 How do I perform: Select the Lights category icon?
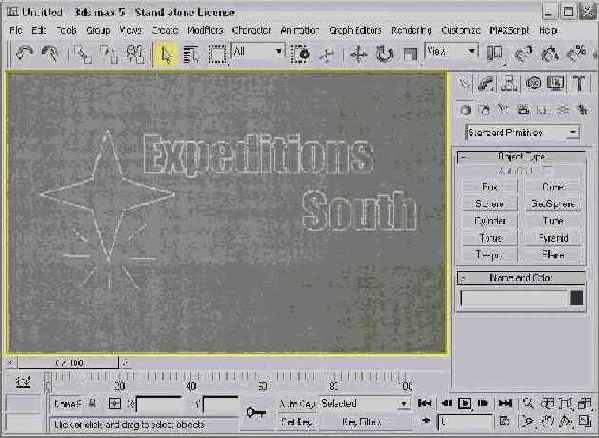click(503, 110)
